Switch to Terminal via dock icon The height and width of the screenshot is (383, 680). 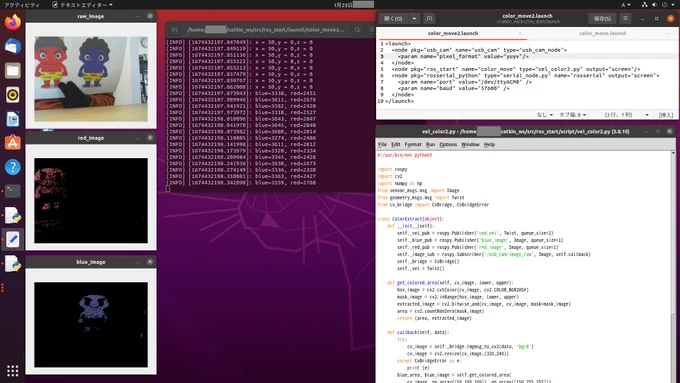[x=13, y=191]
